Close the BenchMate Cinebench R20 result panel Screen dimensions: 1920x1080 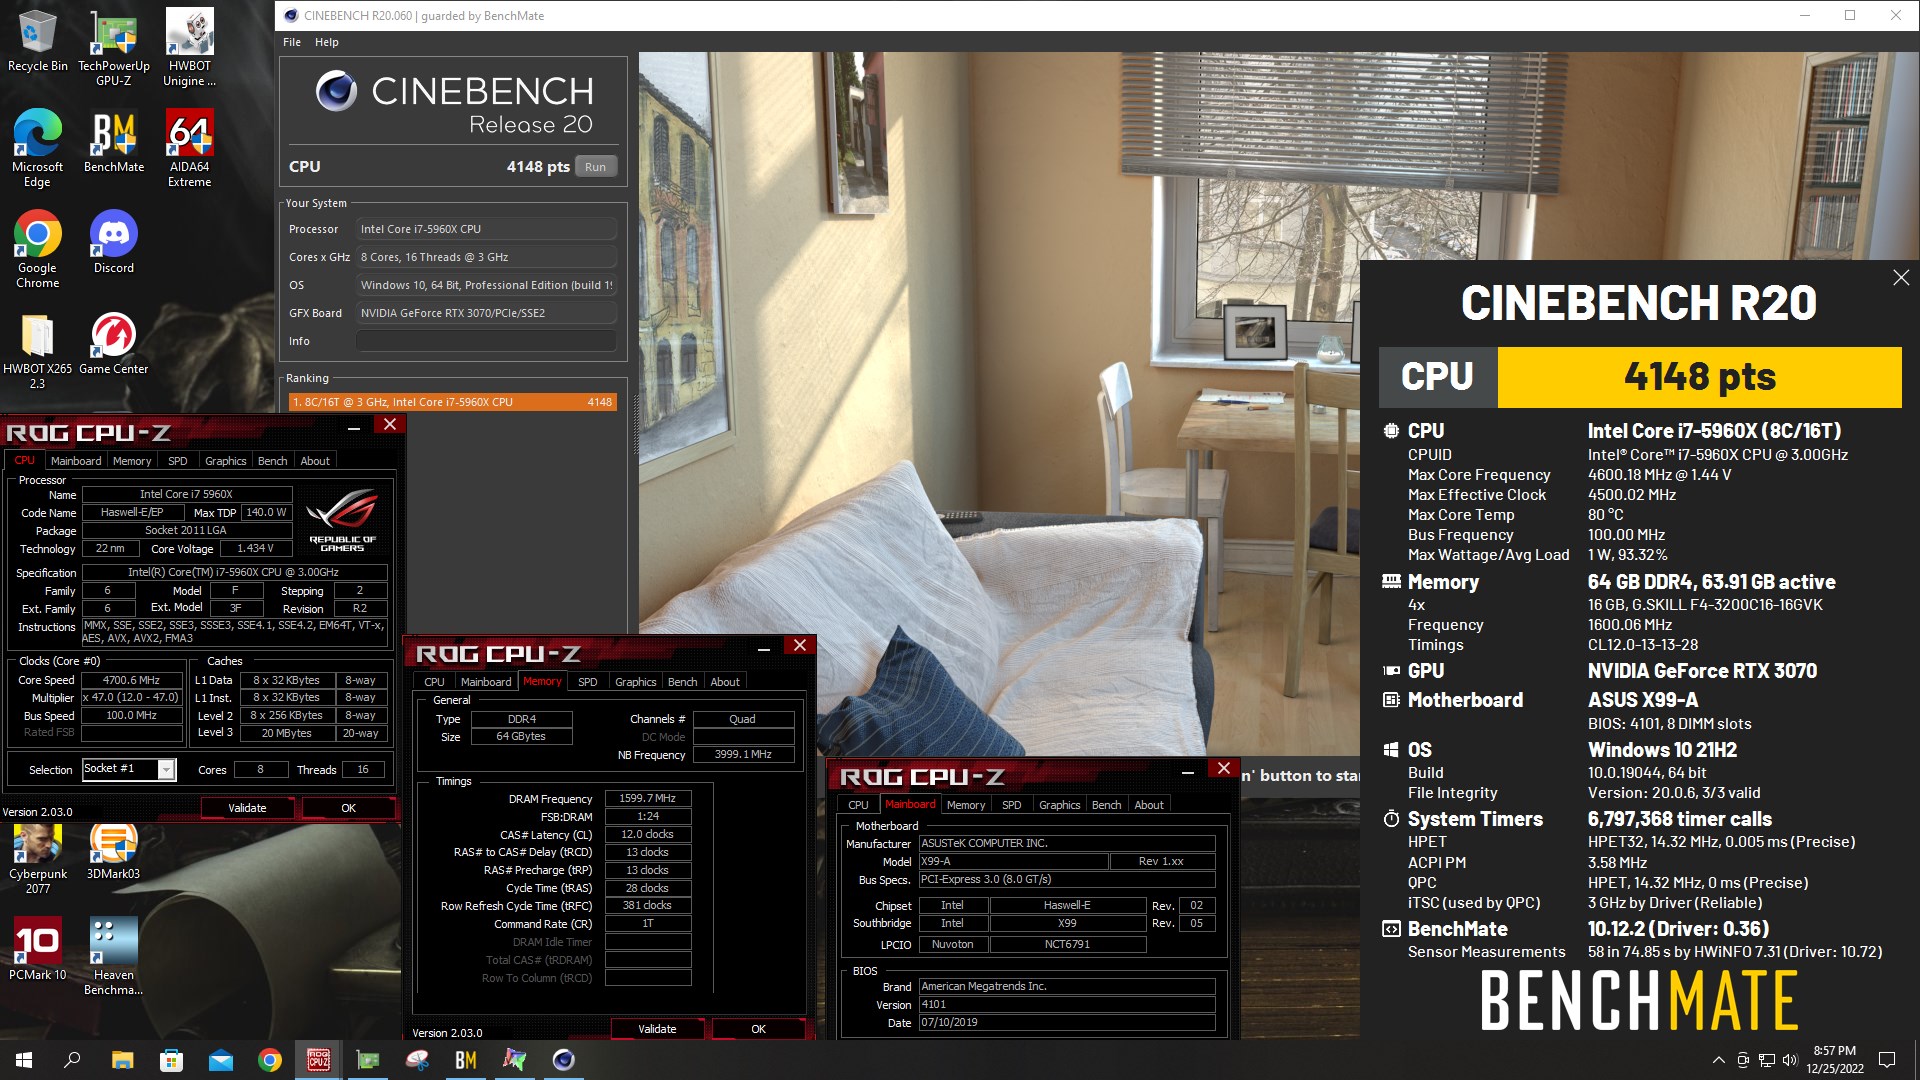click(x=1901, y=278)
